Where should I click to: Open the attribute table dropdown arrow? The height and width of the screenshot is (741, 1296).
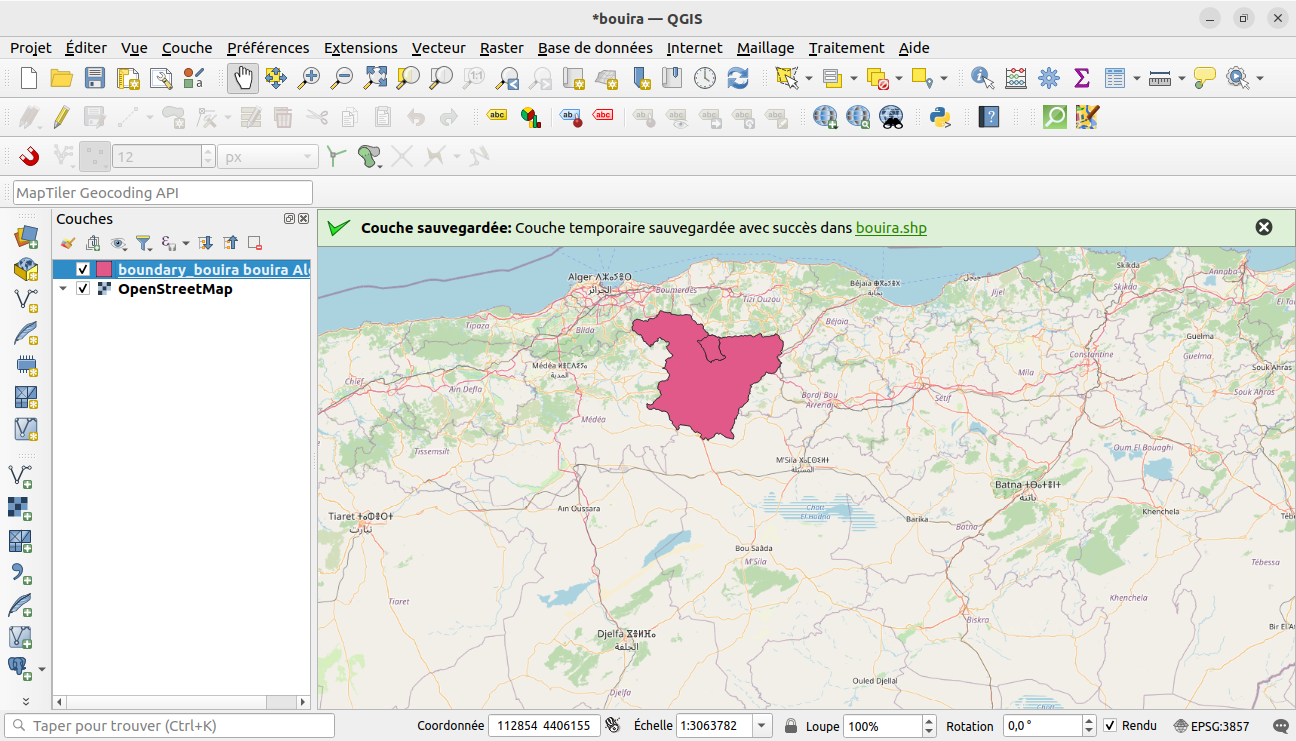tap(1137, 78)
